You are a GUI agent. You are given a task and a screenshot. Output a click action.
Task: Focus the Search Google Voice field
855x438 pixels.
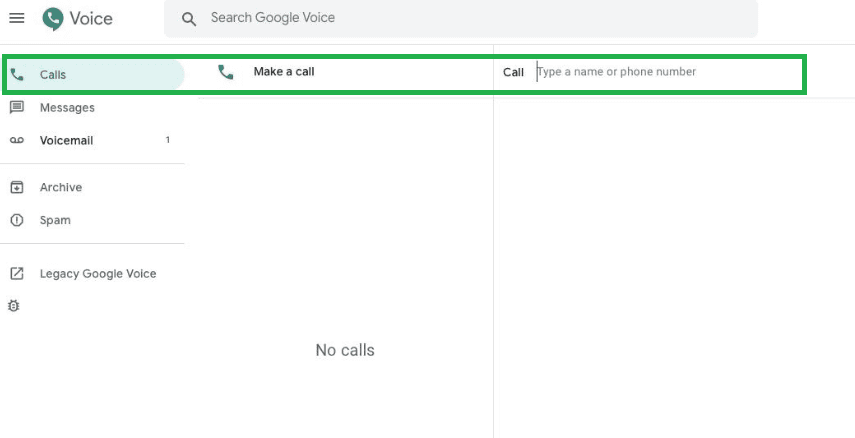[450, 18]
